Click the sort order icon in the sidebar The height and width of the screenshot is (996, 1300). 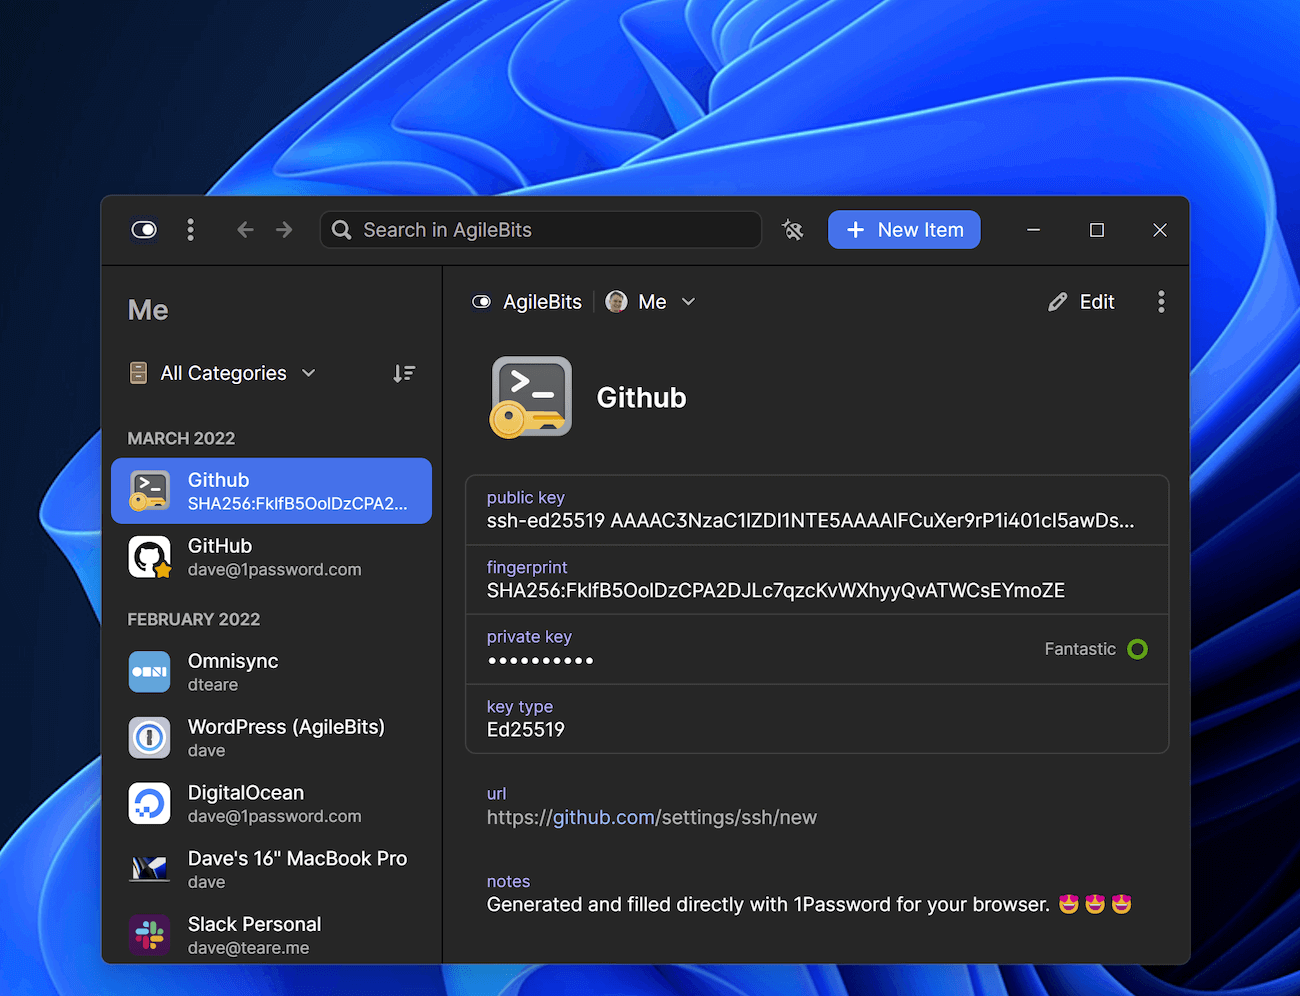[x=404, y=372]
